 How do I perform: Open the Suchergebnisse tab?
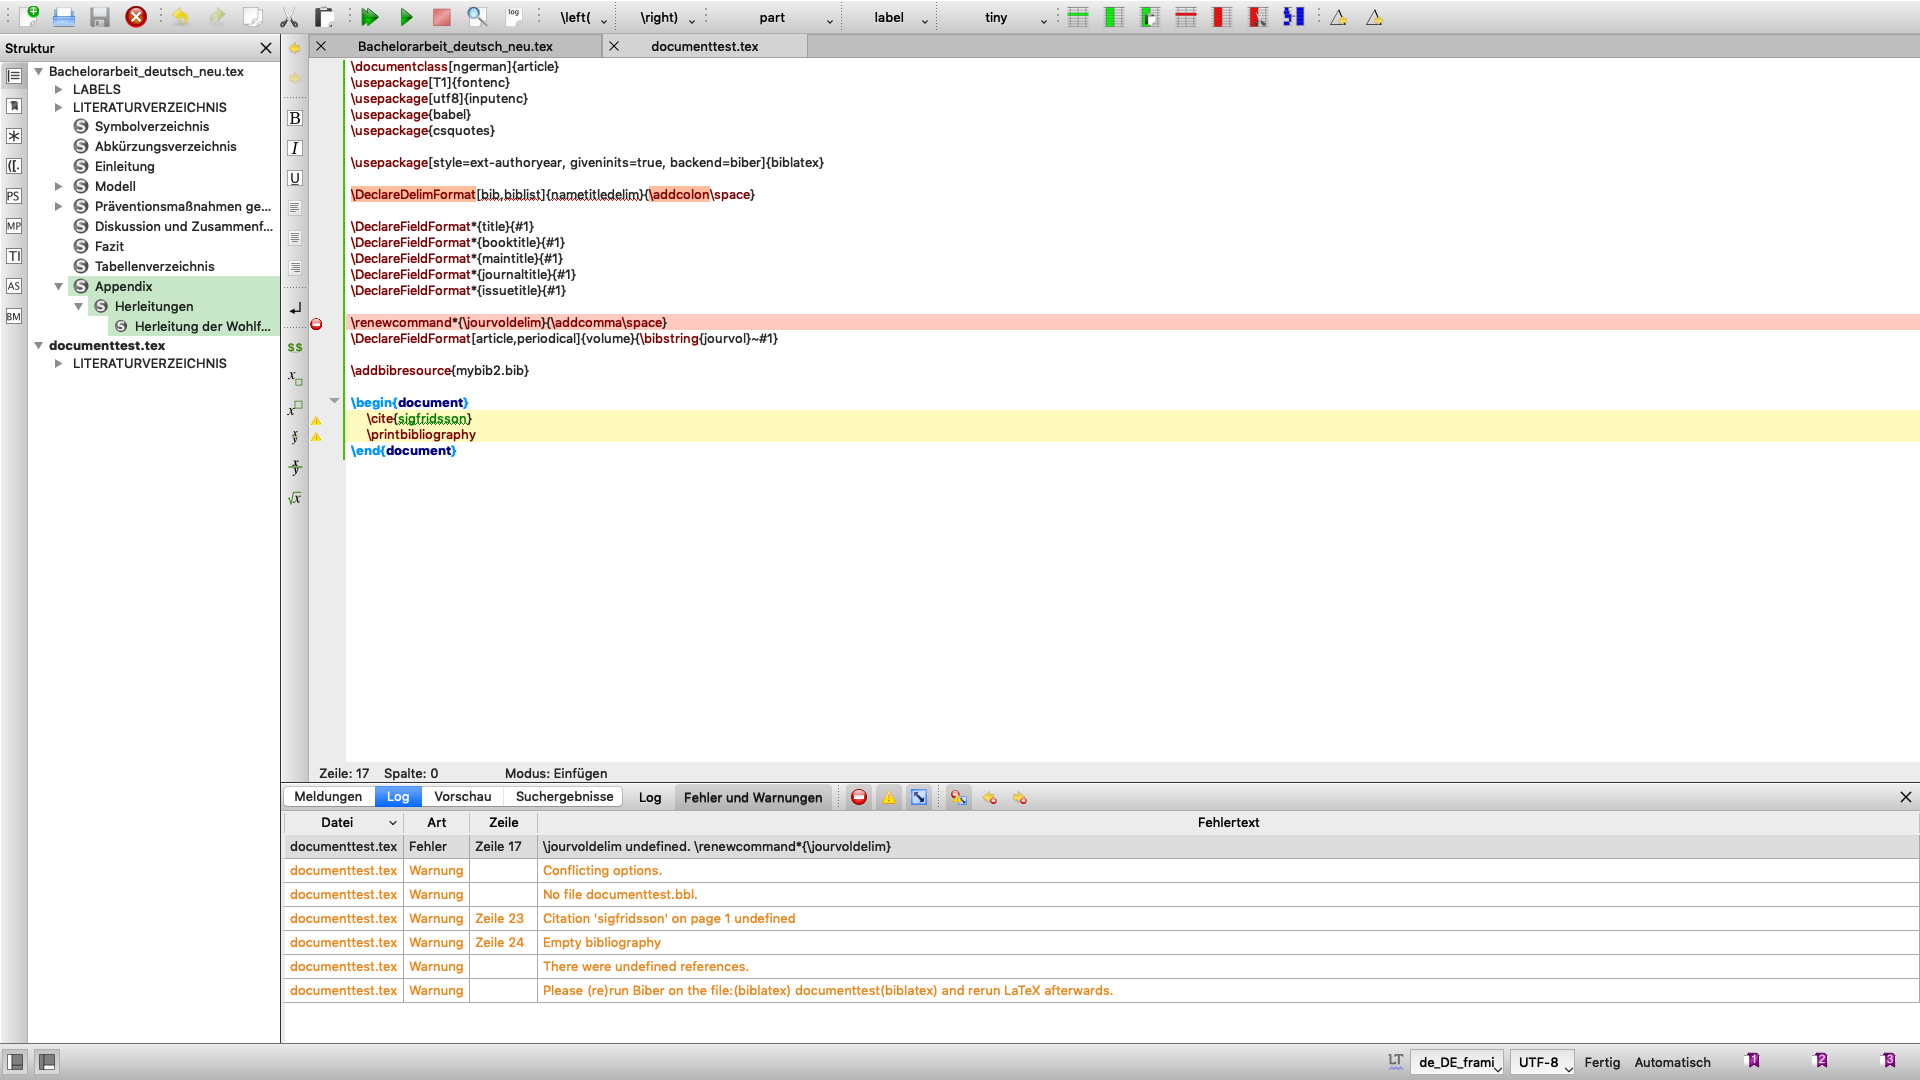[x=564, y=797]
